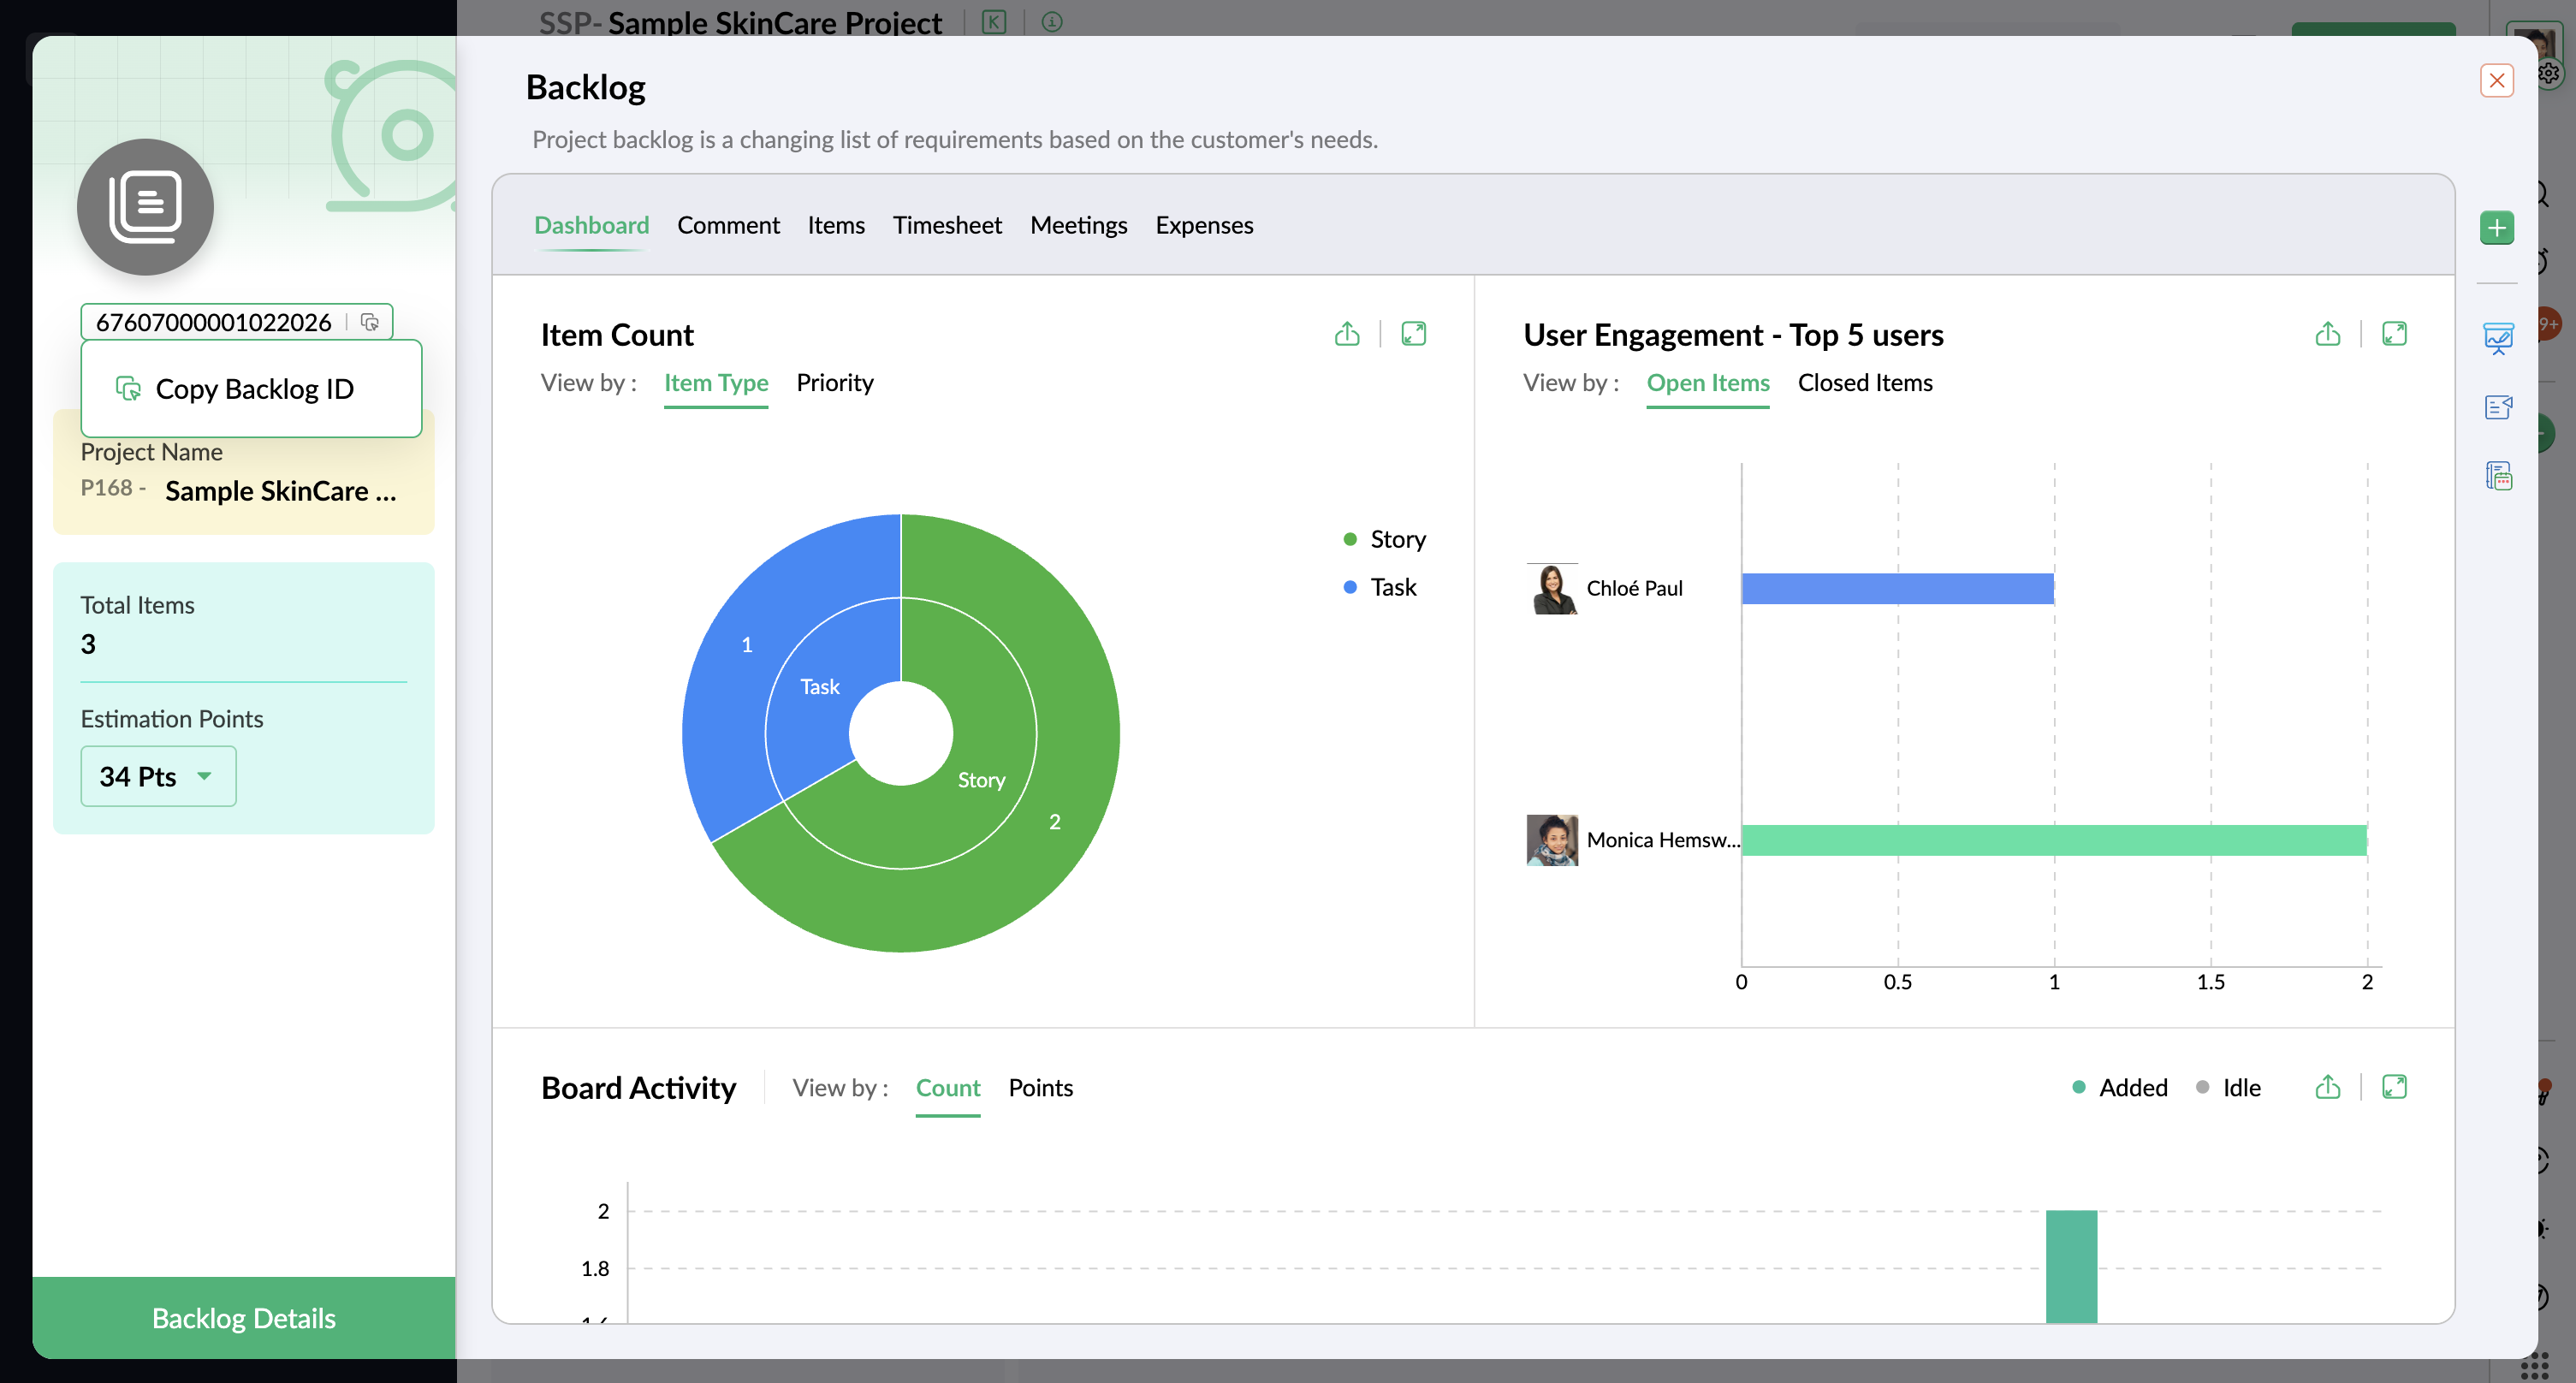Click the green plus icon on right sidebar
Viewport: 2576px width, 1383px height.
point(2496,228)
